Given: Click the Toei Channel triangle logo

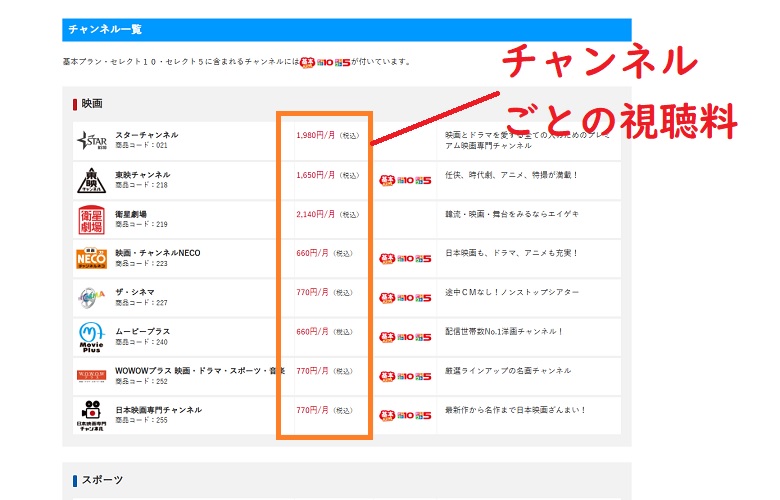Looking at the screenshot, I should [x=92, y=180].
